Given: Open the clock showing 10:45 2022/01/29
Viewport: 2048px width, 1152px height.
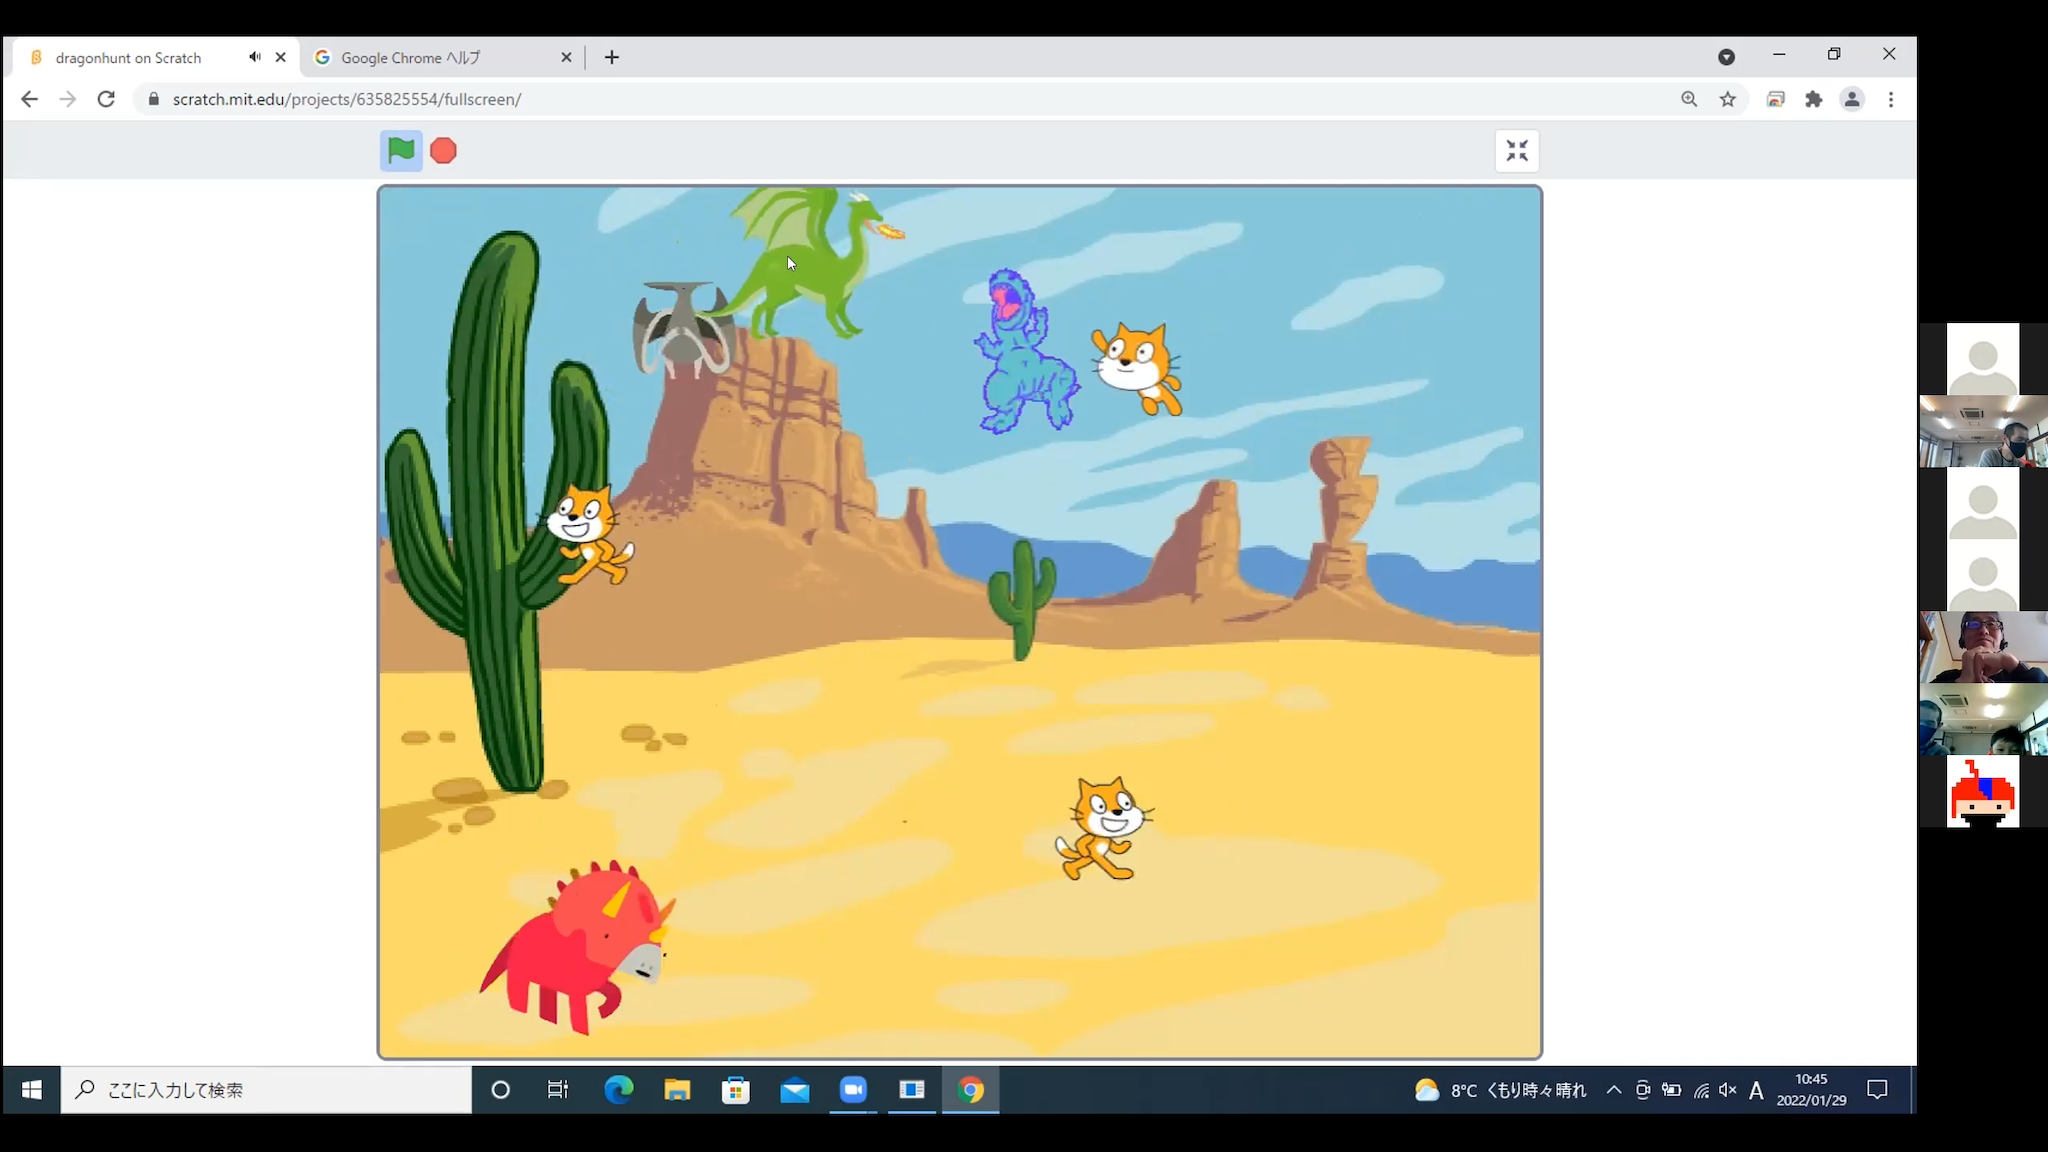Looking at the screenshot, I should (1811, 1090).
